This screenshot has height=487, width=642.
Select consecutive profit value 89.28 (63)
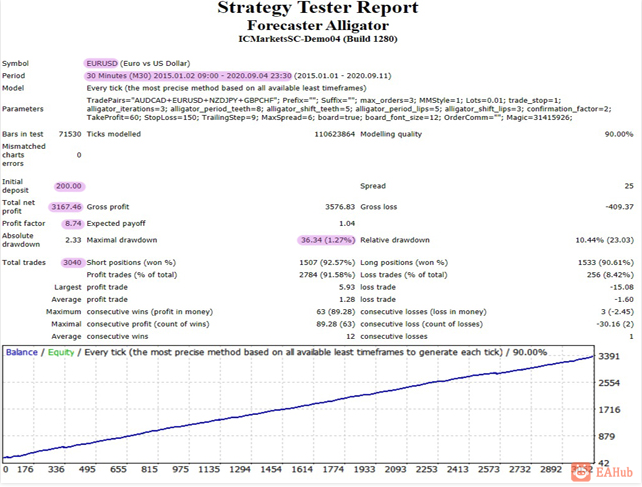coord(335,324)
